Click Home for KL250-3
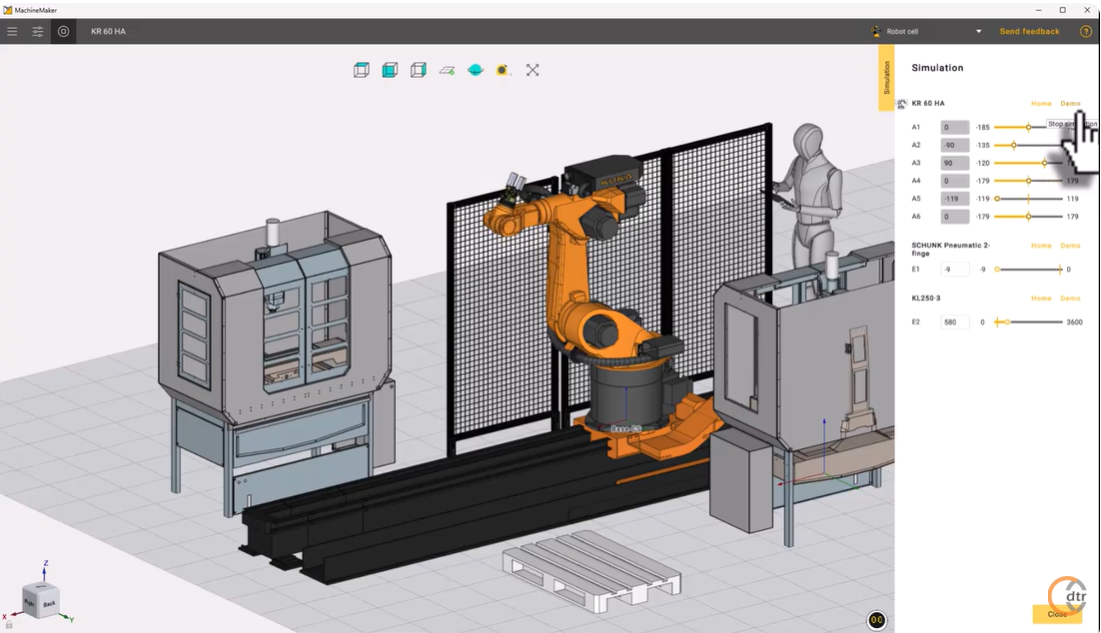 [1041, 299]
